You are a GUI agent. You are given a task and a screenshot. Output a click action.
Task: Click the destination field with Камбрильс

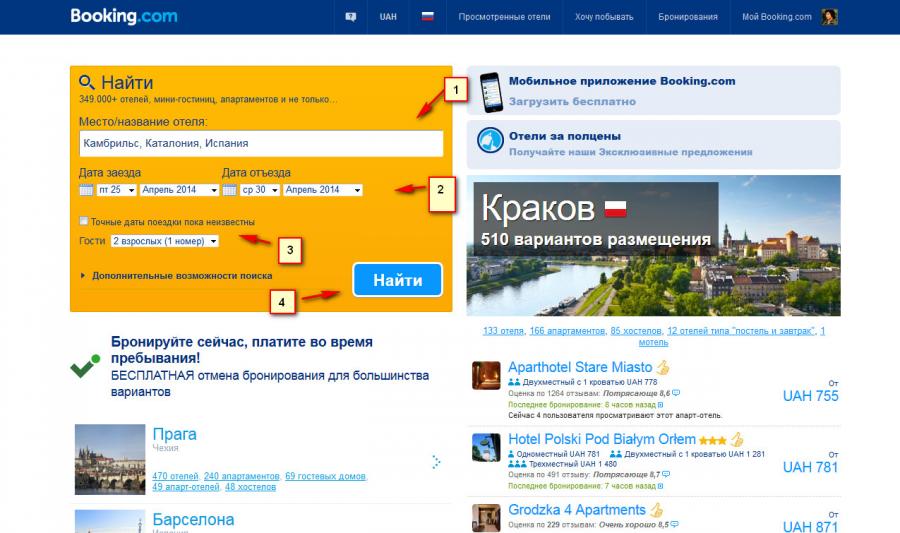(x=261, y=143)
